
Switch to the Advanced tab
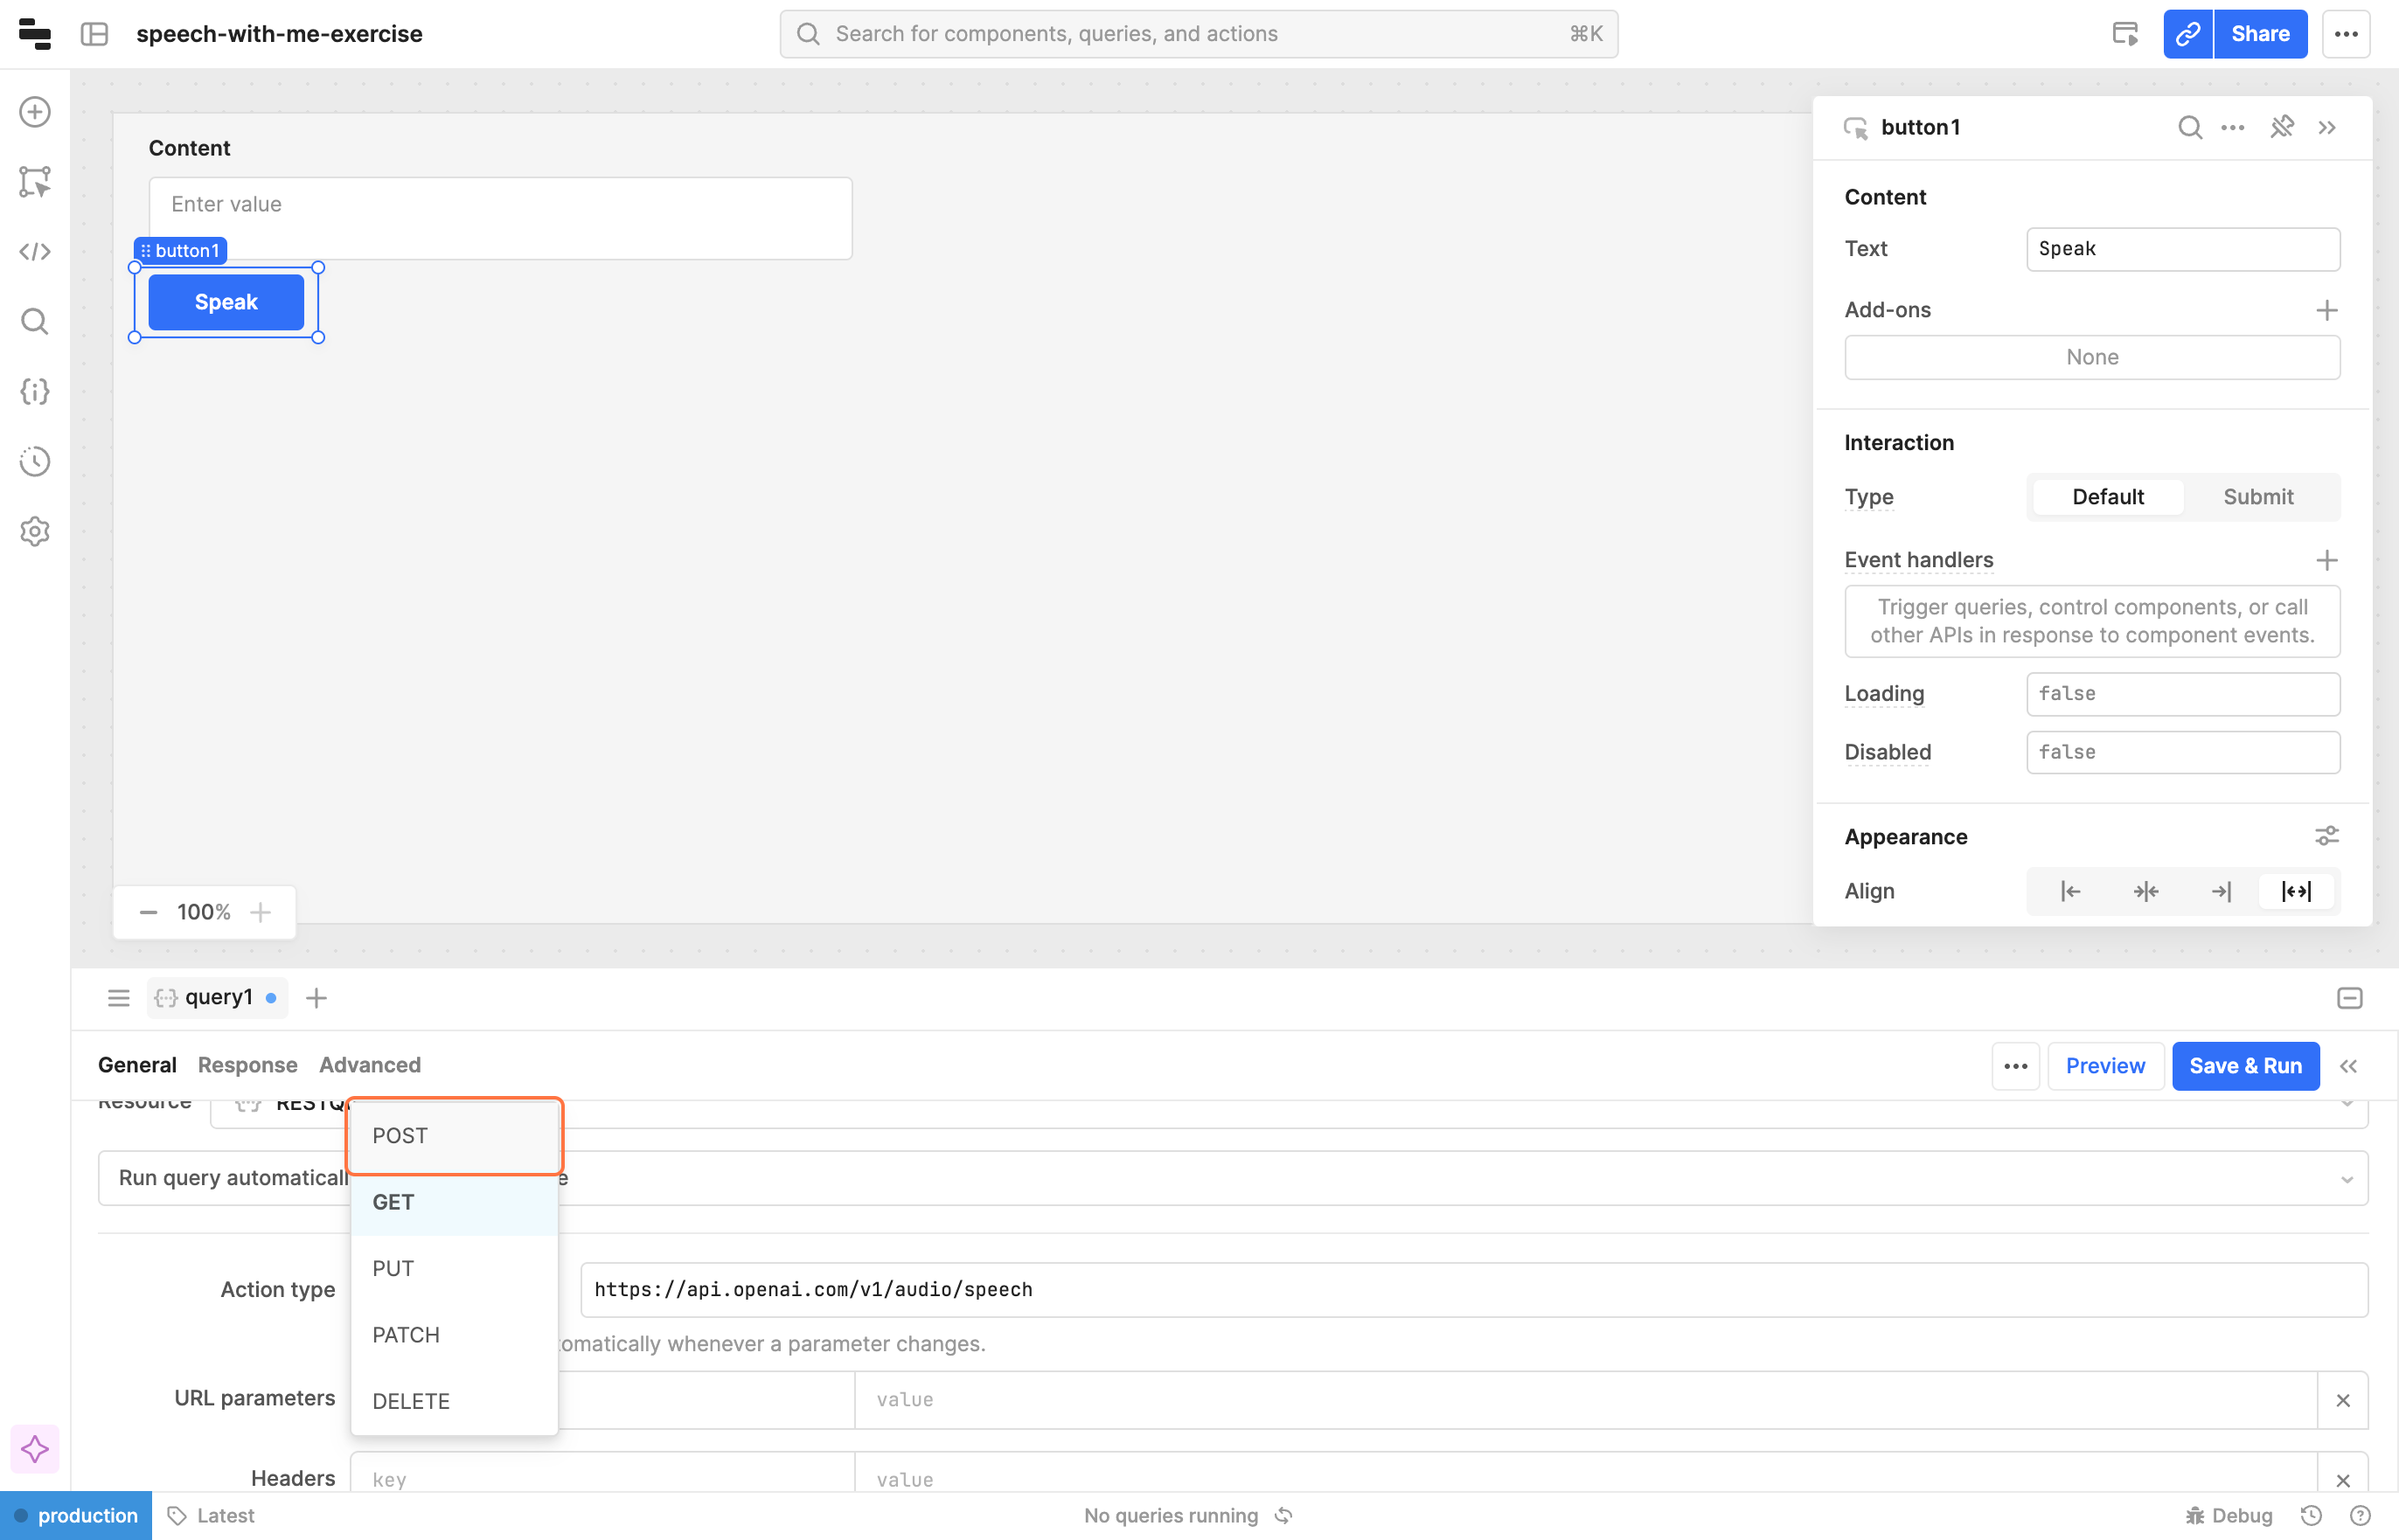369,1065
